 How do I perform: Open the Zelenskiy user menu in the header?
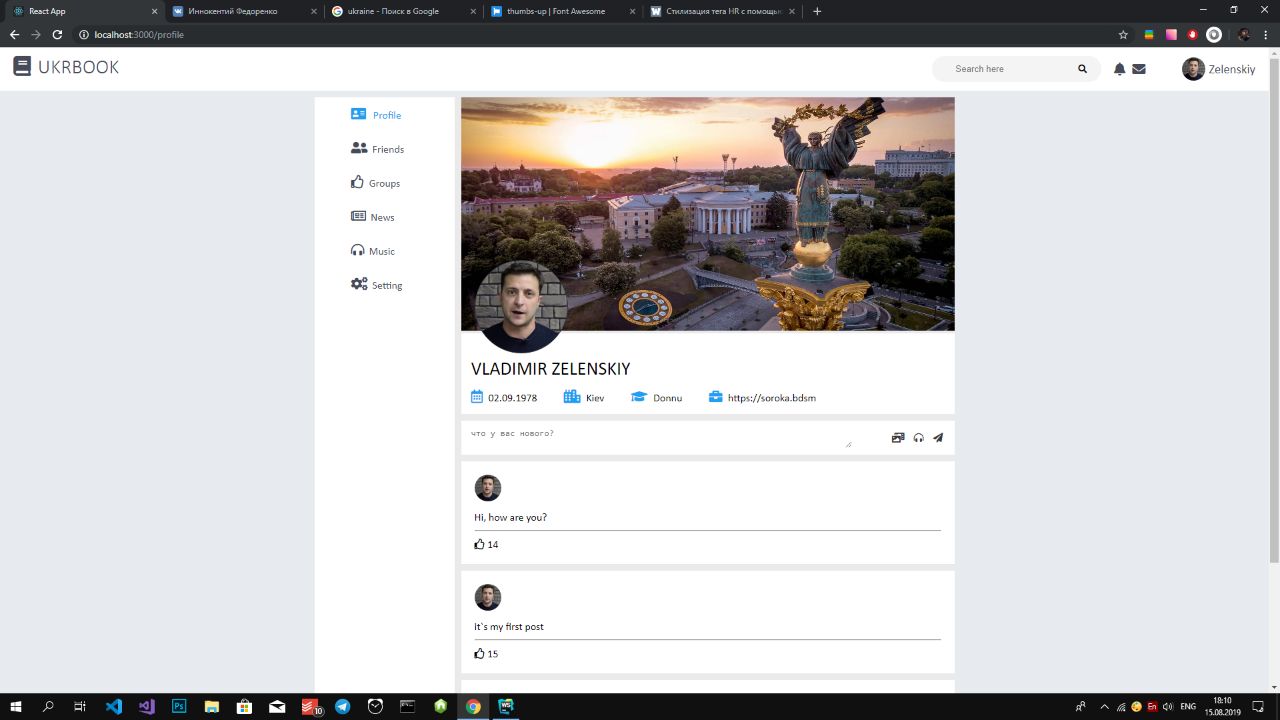point(1218,69)
